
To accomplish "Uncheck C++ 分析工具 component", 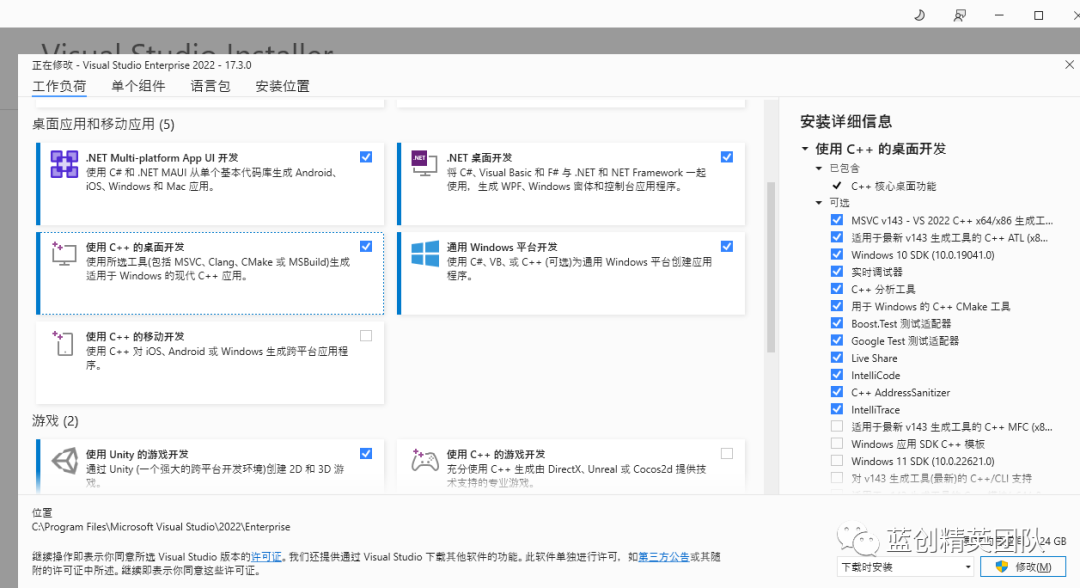I will pyautogui.click(x=837, y=289).
